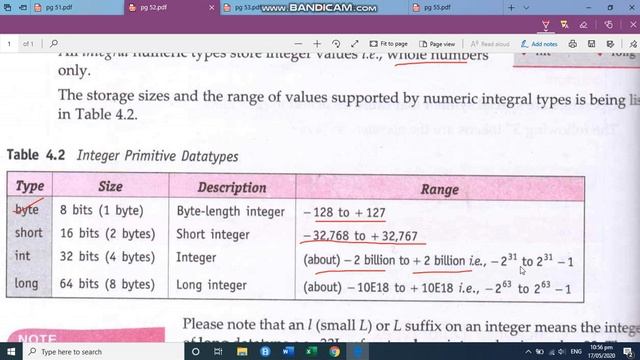Image resolution: width=640 pixels, height=360 pixels.
Task: Select the pen annotation tool
Action: pyautogui.click(x=545, y=25)
